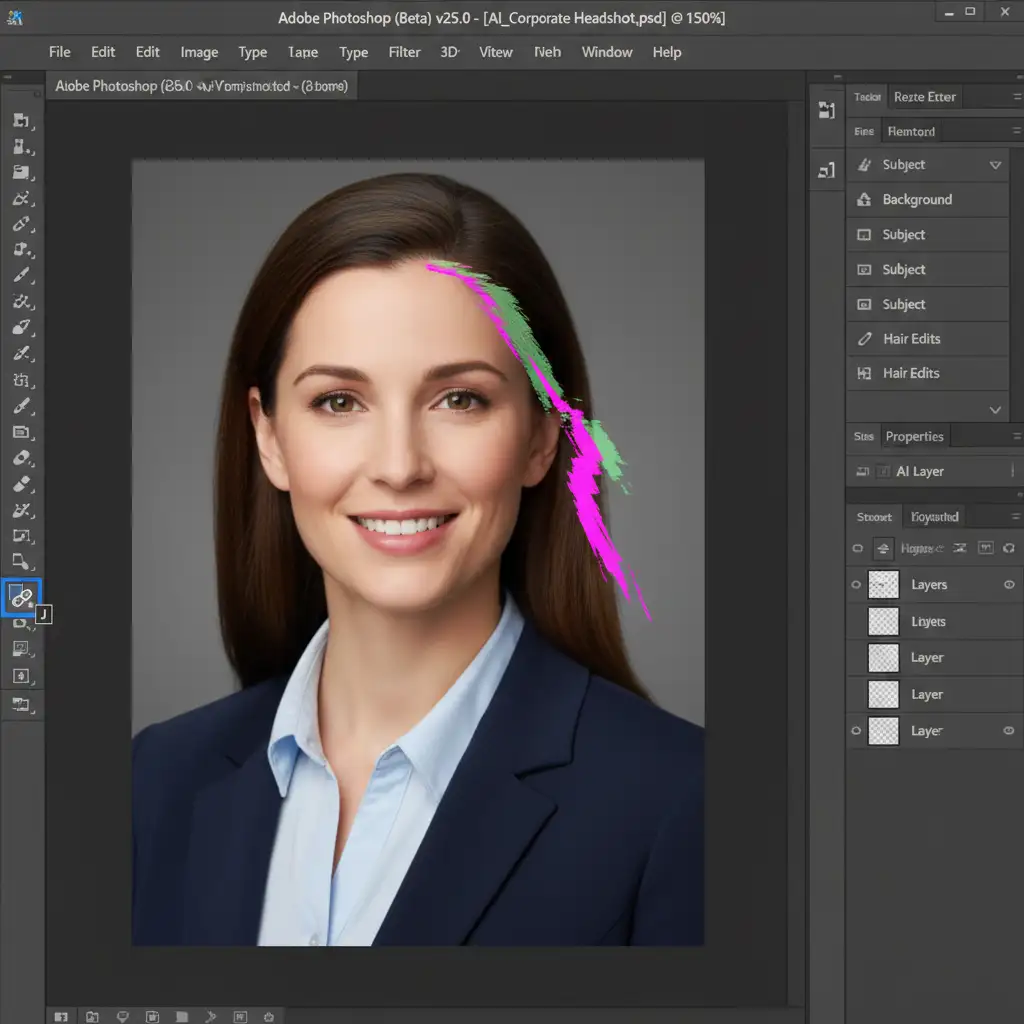The image size is (1024, 1024).
Task: Select the Background entry in the list
Action: (x=917, y=200)
